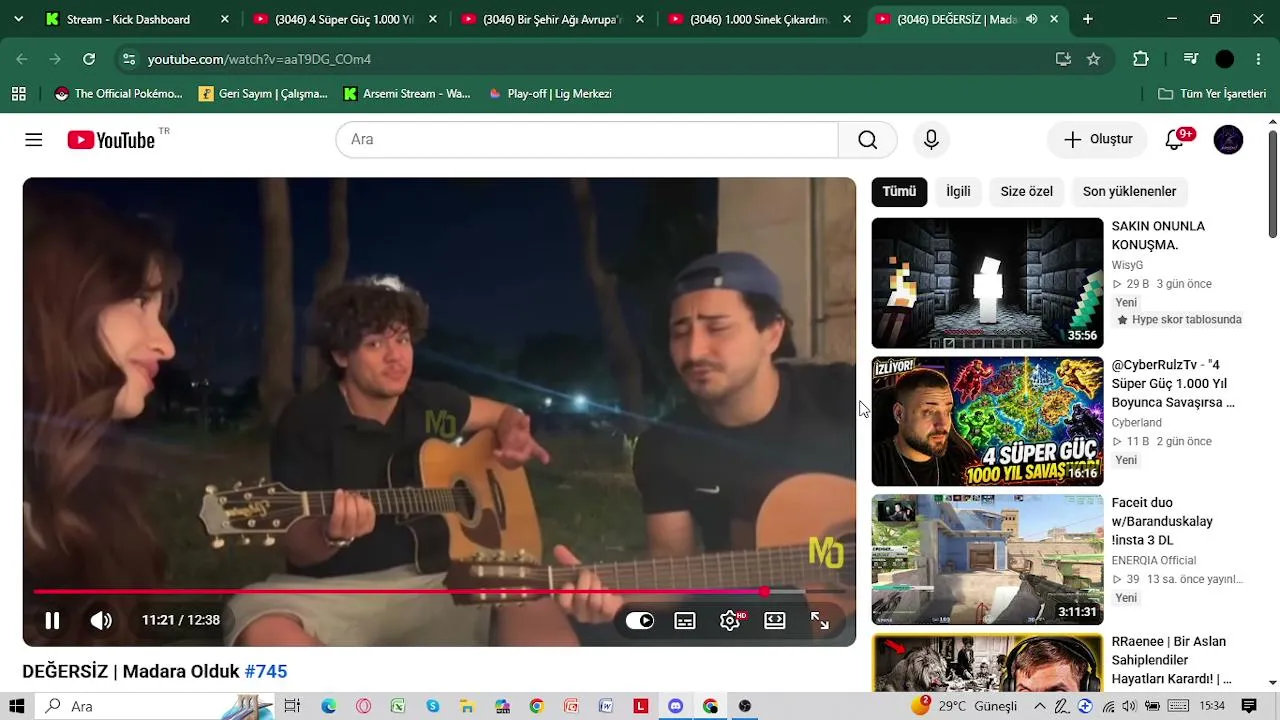Screen dimensions: 1280x720
Task: Mute the video player volume
Action: [101, 621]
